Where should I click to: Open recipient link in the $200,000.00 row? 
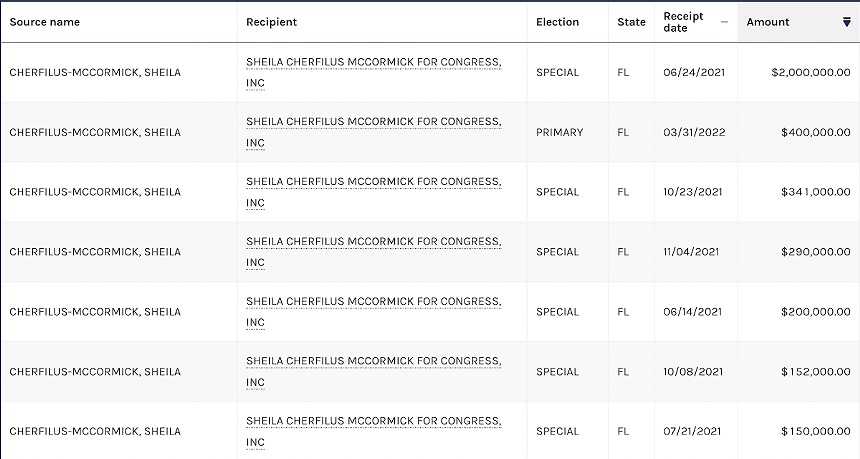click(x=374, y=311)
